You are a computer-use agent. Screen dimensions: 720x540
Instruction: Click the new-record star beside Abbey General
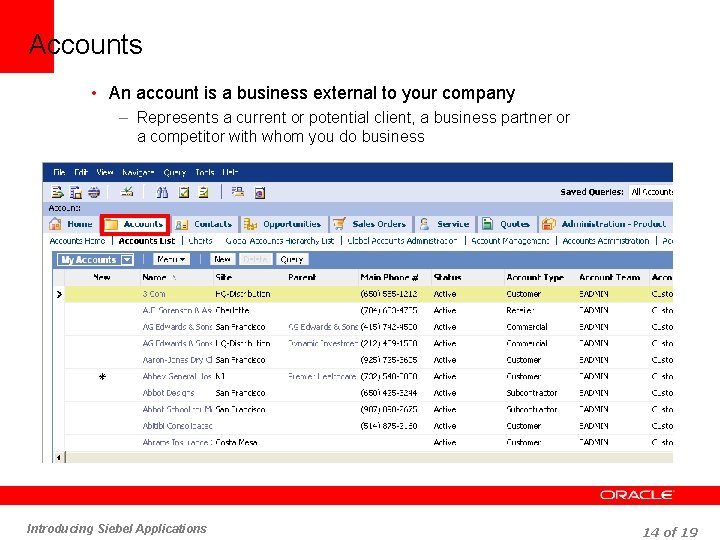[102, 377]
